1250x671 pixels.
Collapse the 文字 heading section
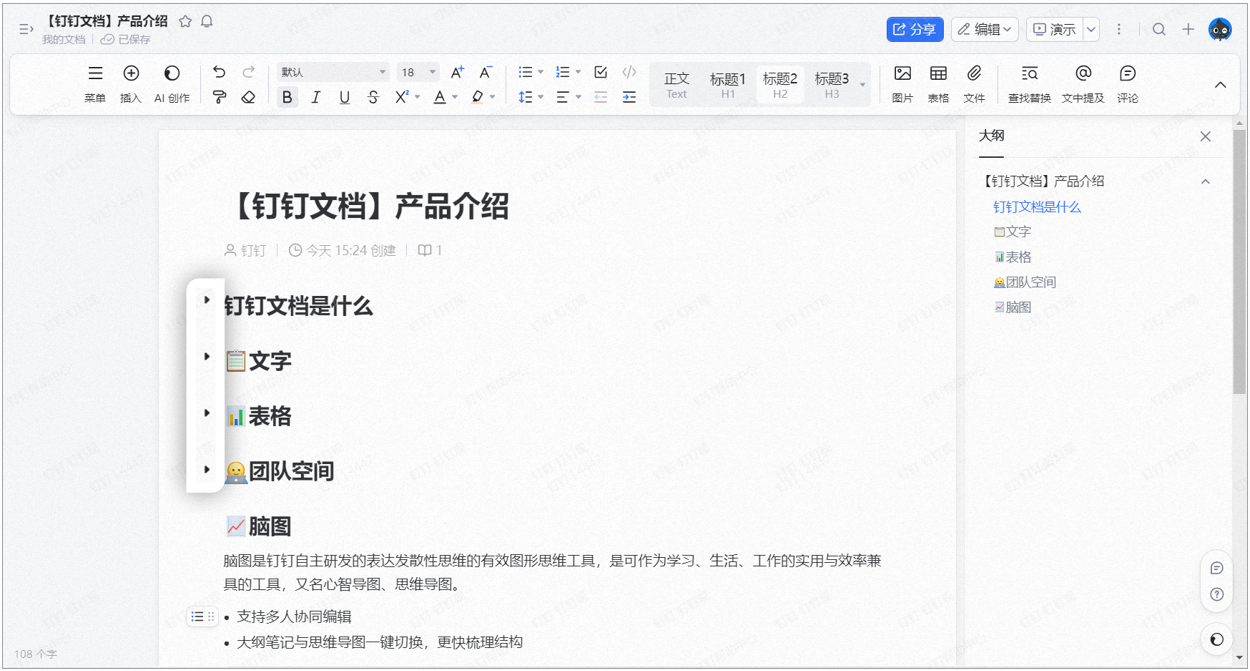[x=206, y=356]
